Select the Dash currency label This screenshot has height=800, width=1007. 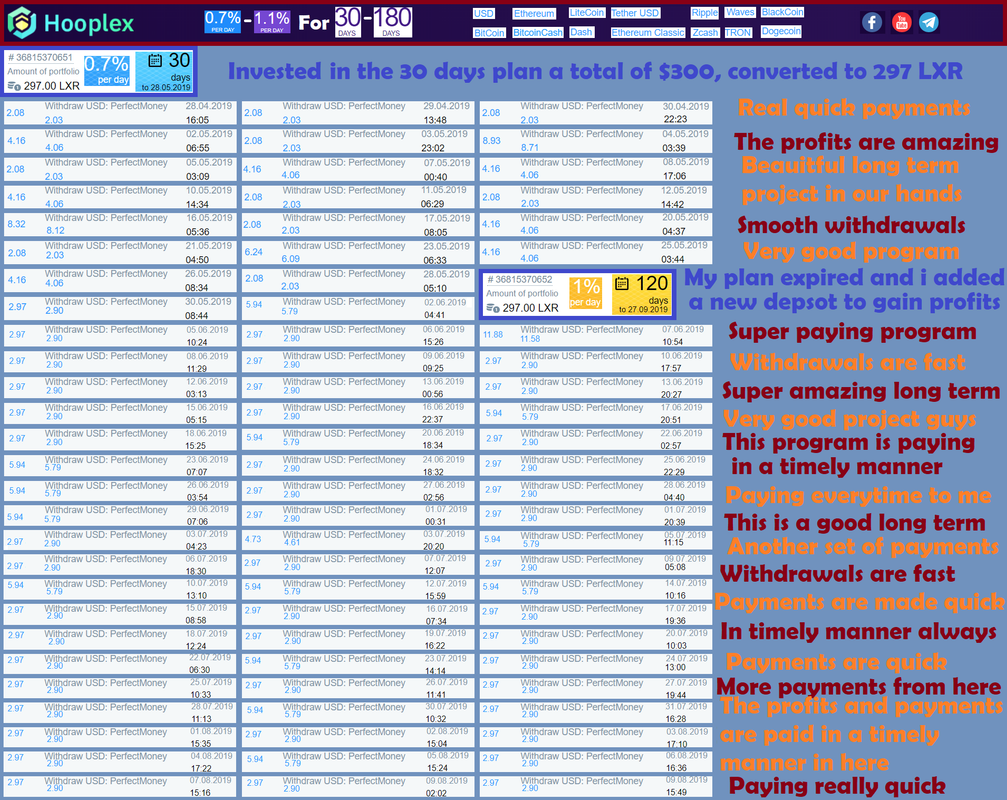pyautogui.click(x=581, y=32)
